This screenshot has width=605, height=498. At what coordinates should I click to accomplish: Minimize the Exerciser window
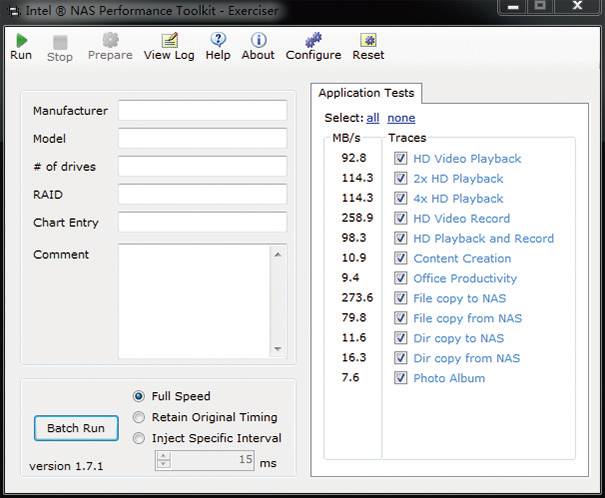point(513,7)
